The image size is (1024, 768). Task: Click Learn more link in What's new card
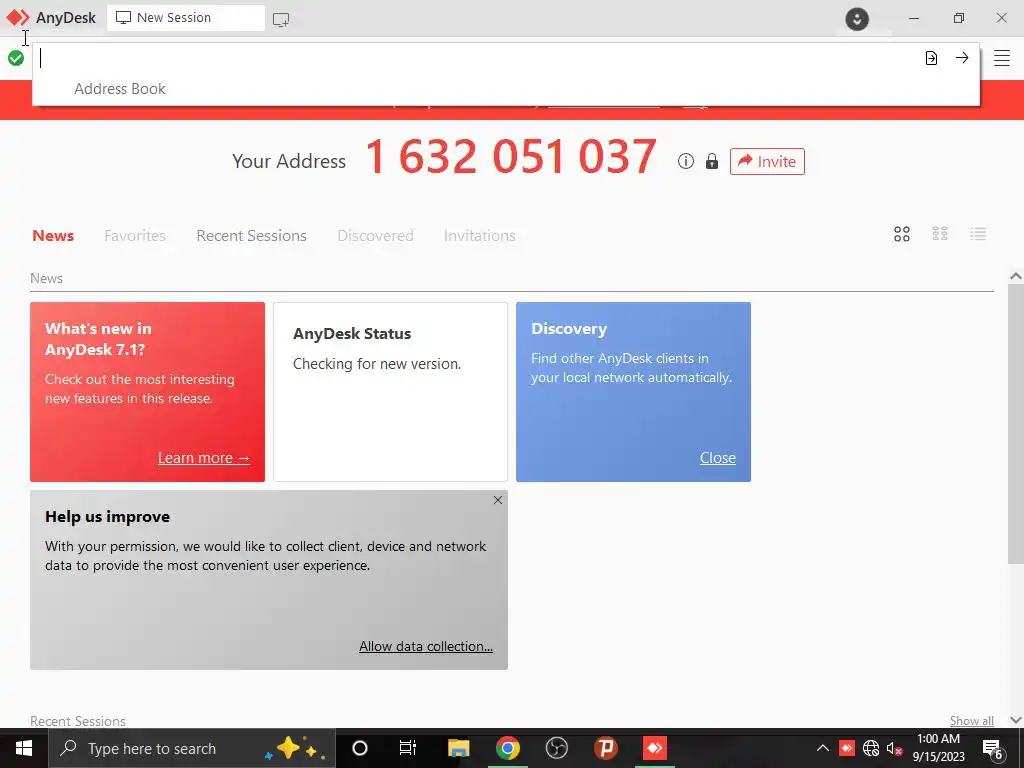click(x=204, y=458)
